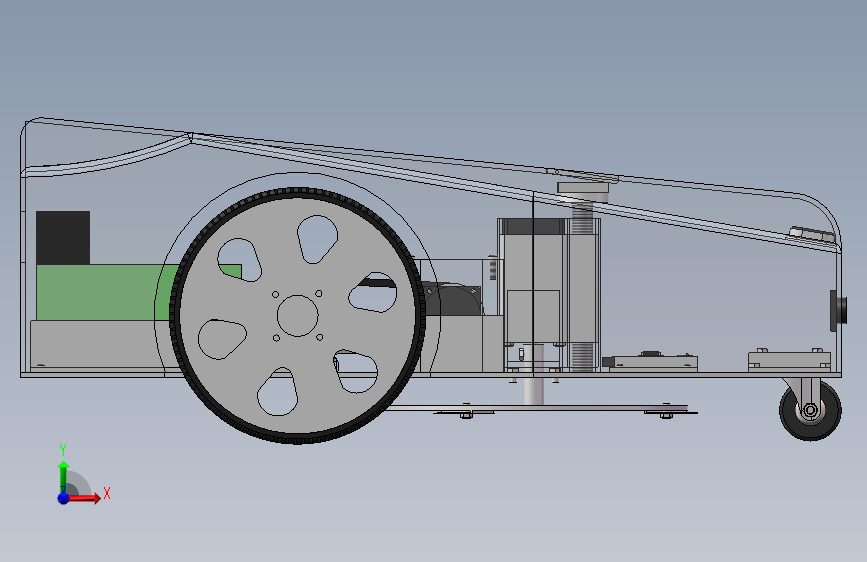Select the flat module with the black connector on the base plate
The height and width of the screenshot is (562, 867).
[x=650, y=362]
